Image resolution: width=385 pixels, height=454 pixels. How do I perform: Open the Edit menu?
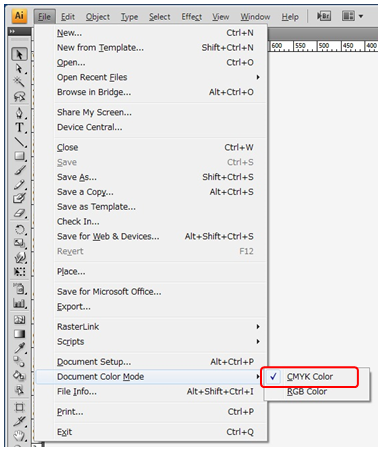[68, 17]
